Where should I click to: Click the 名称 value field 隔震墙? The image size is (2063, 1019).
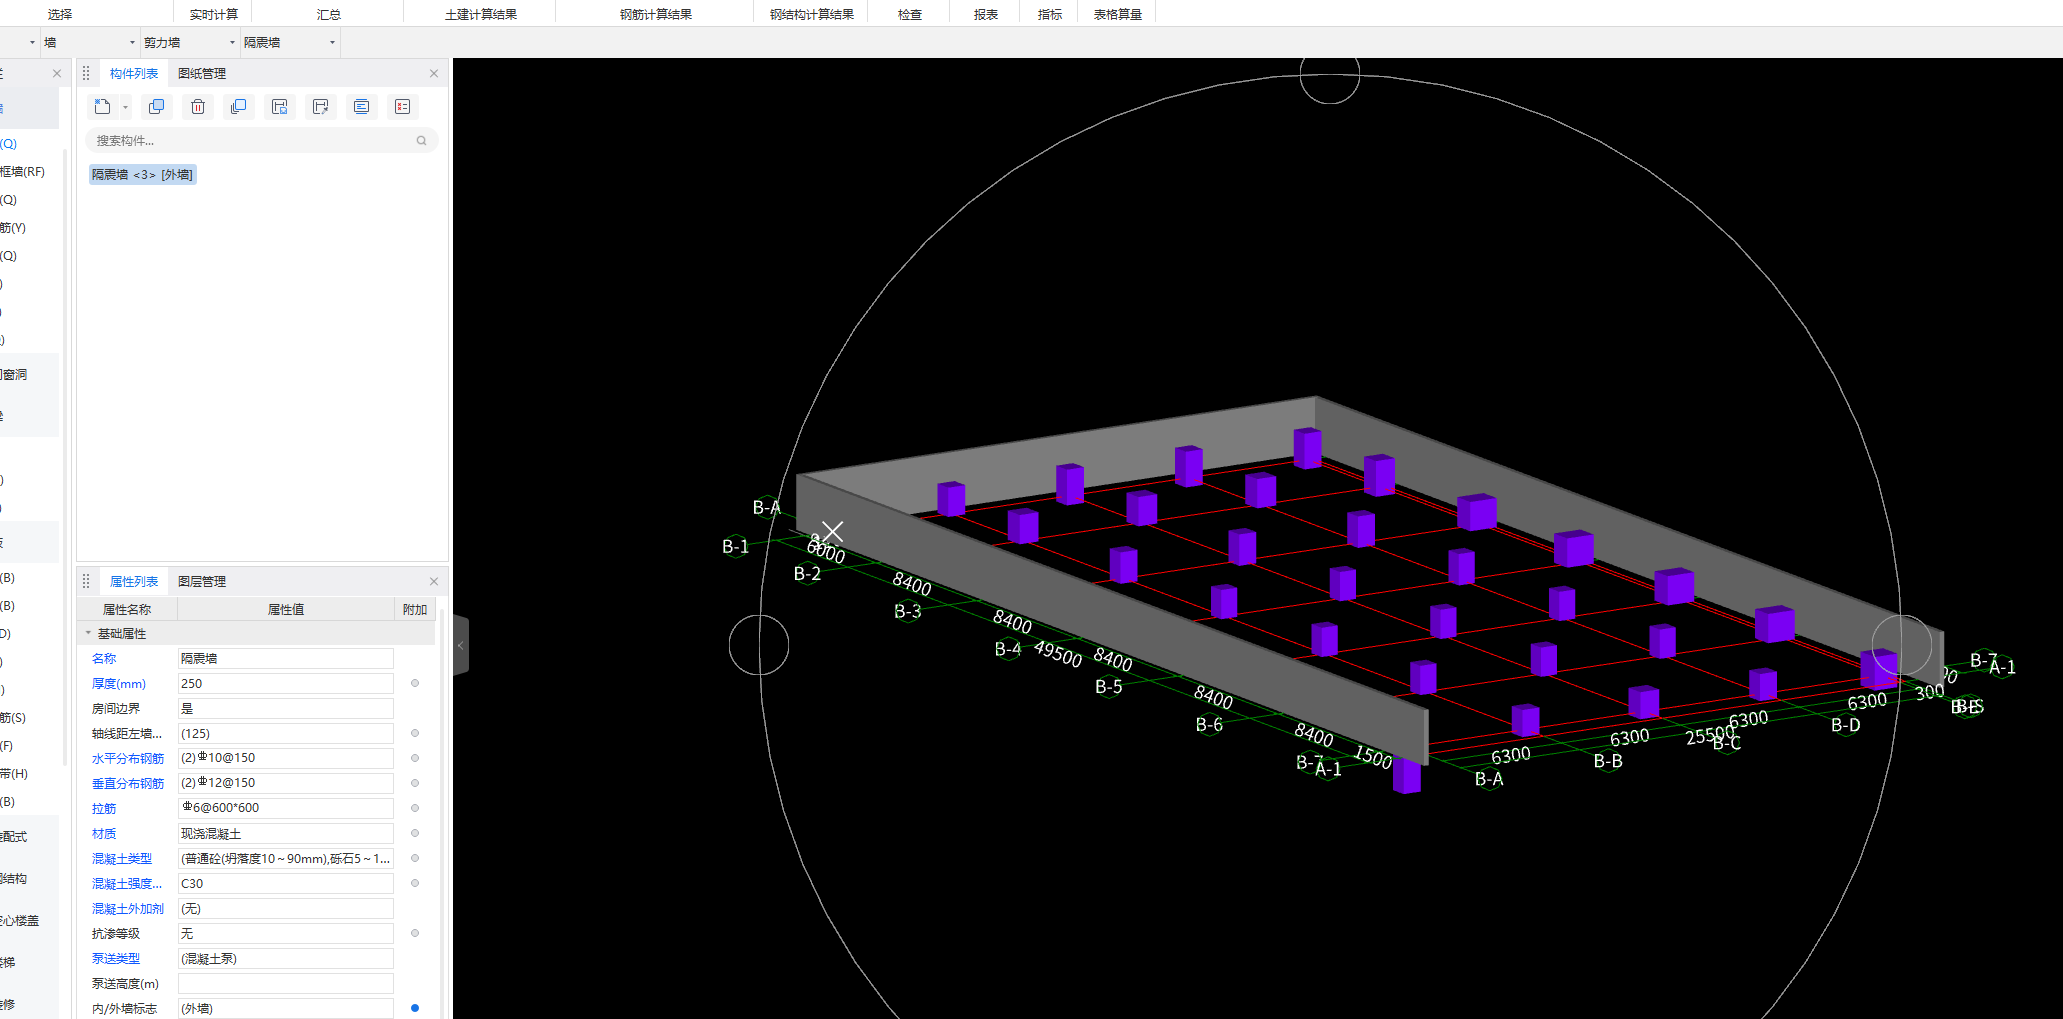coord(285,658)
